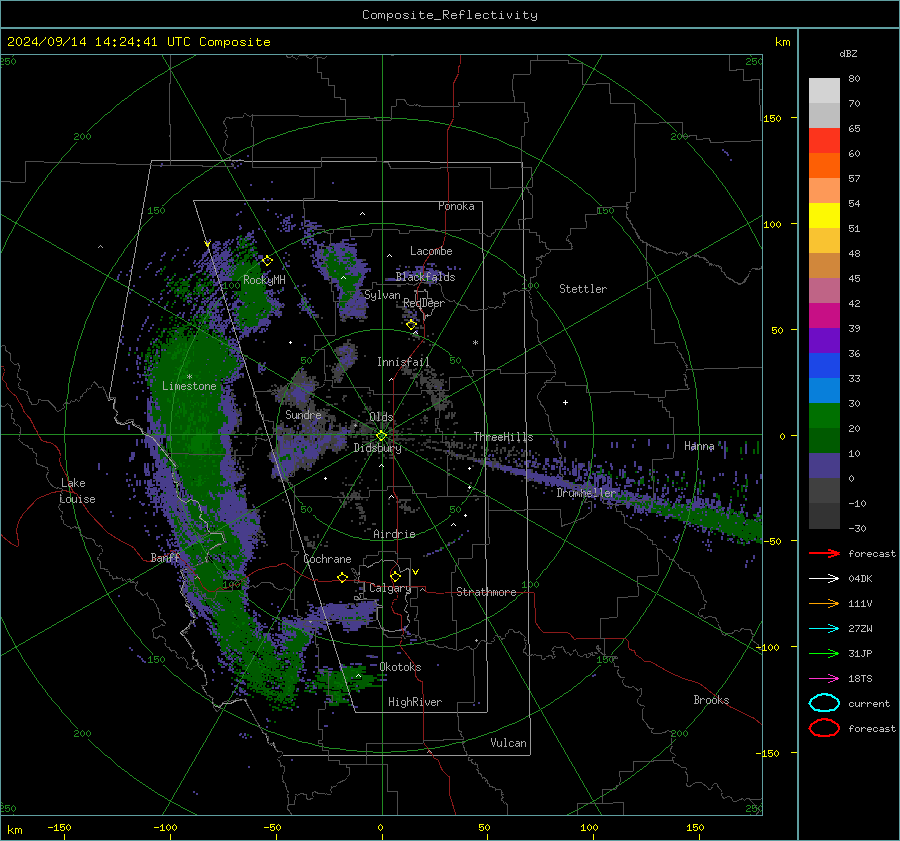Screen dimensions: 900x841
Task: Select the Okotoks town label
Action: coord(400,667)
